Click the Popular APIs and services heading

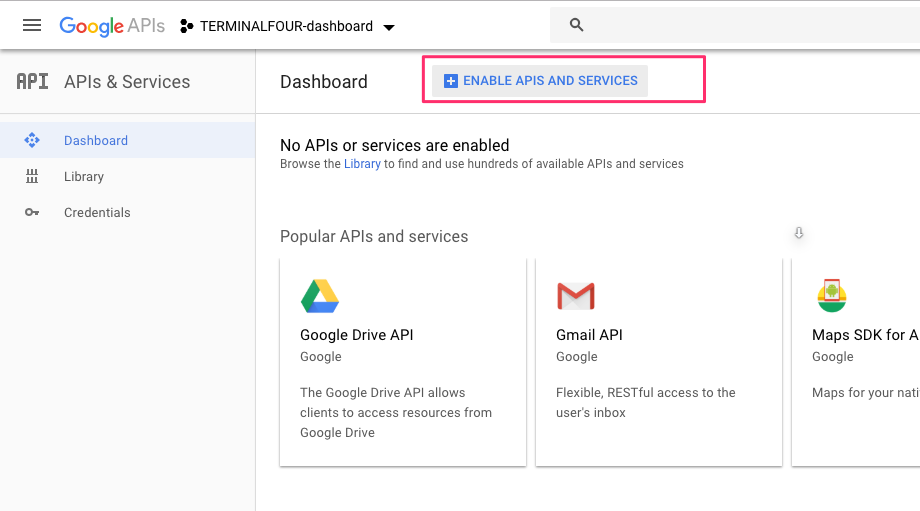tap(374, 236)
